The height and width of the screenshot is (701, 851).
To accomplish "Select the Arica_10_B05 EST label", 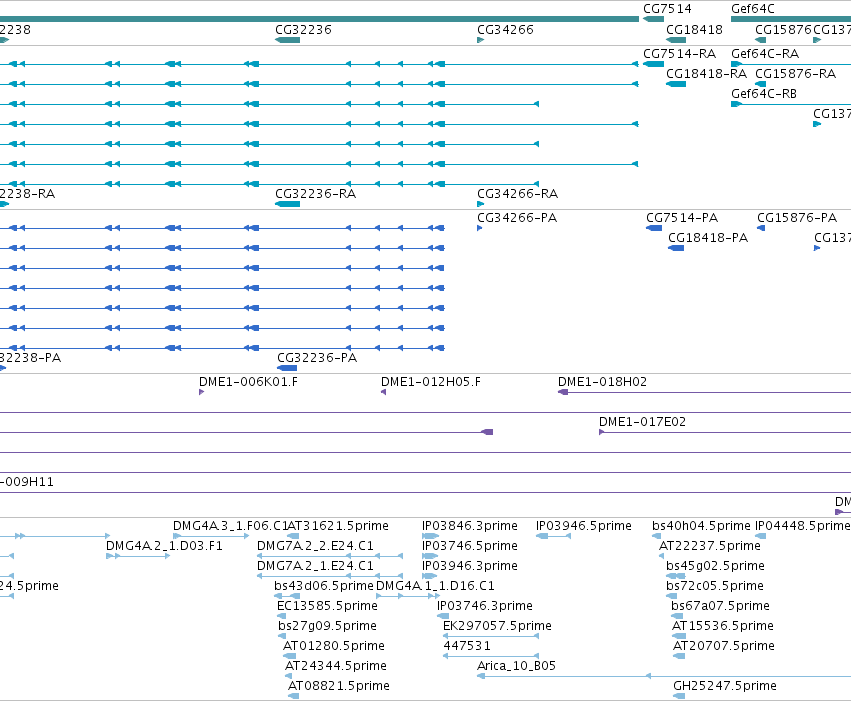I will click(516, 666).
